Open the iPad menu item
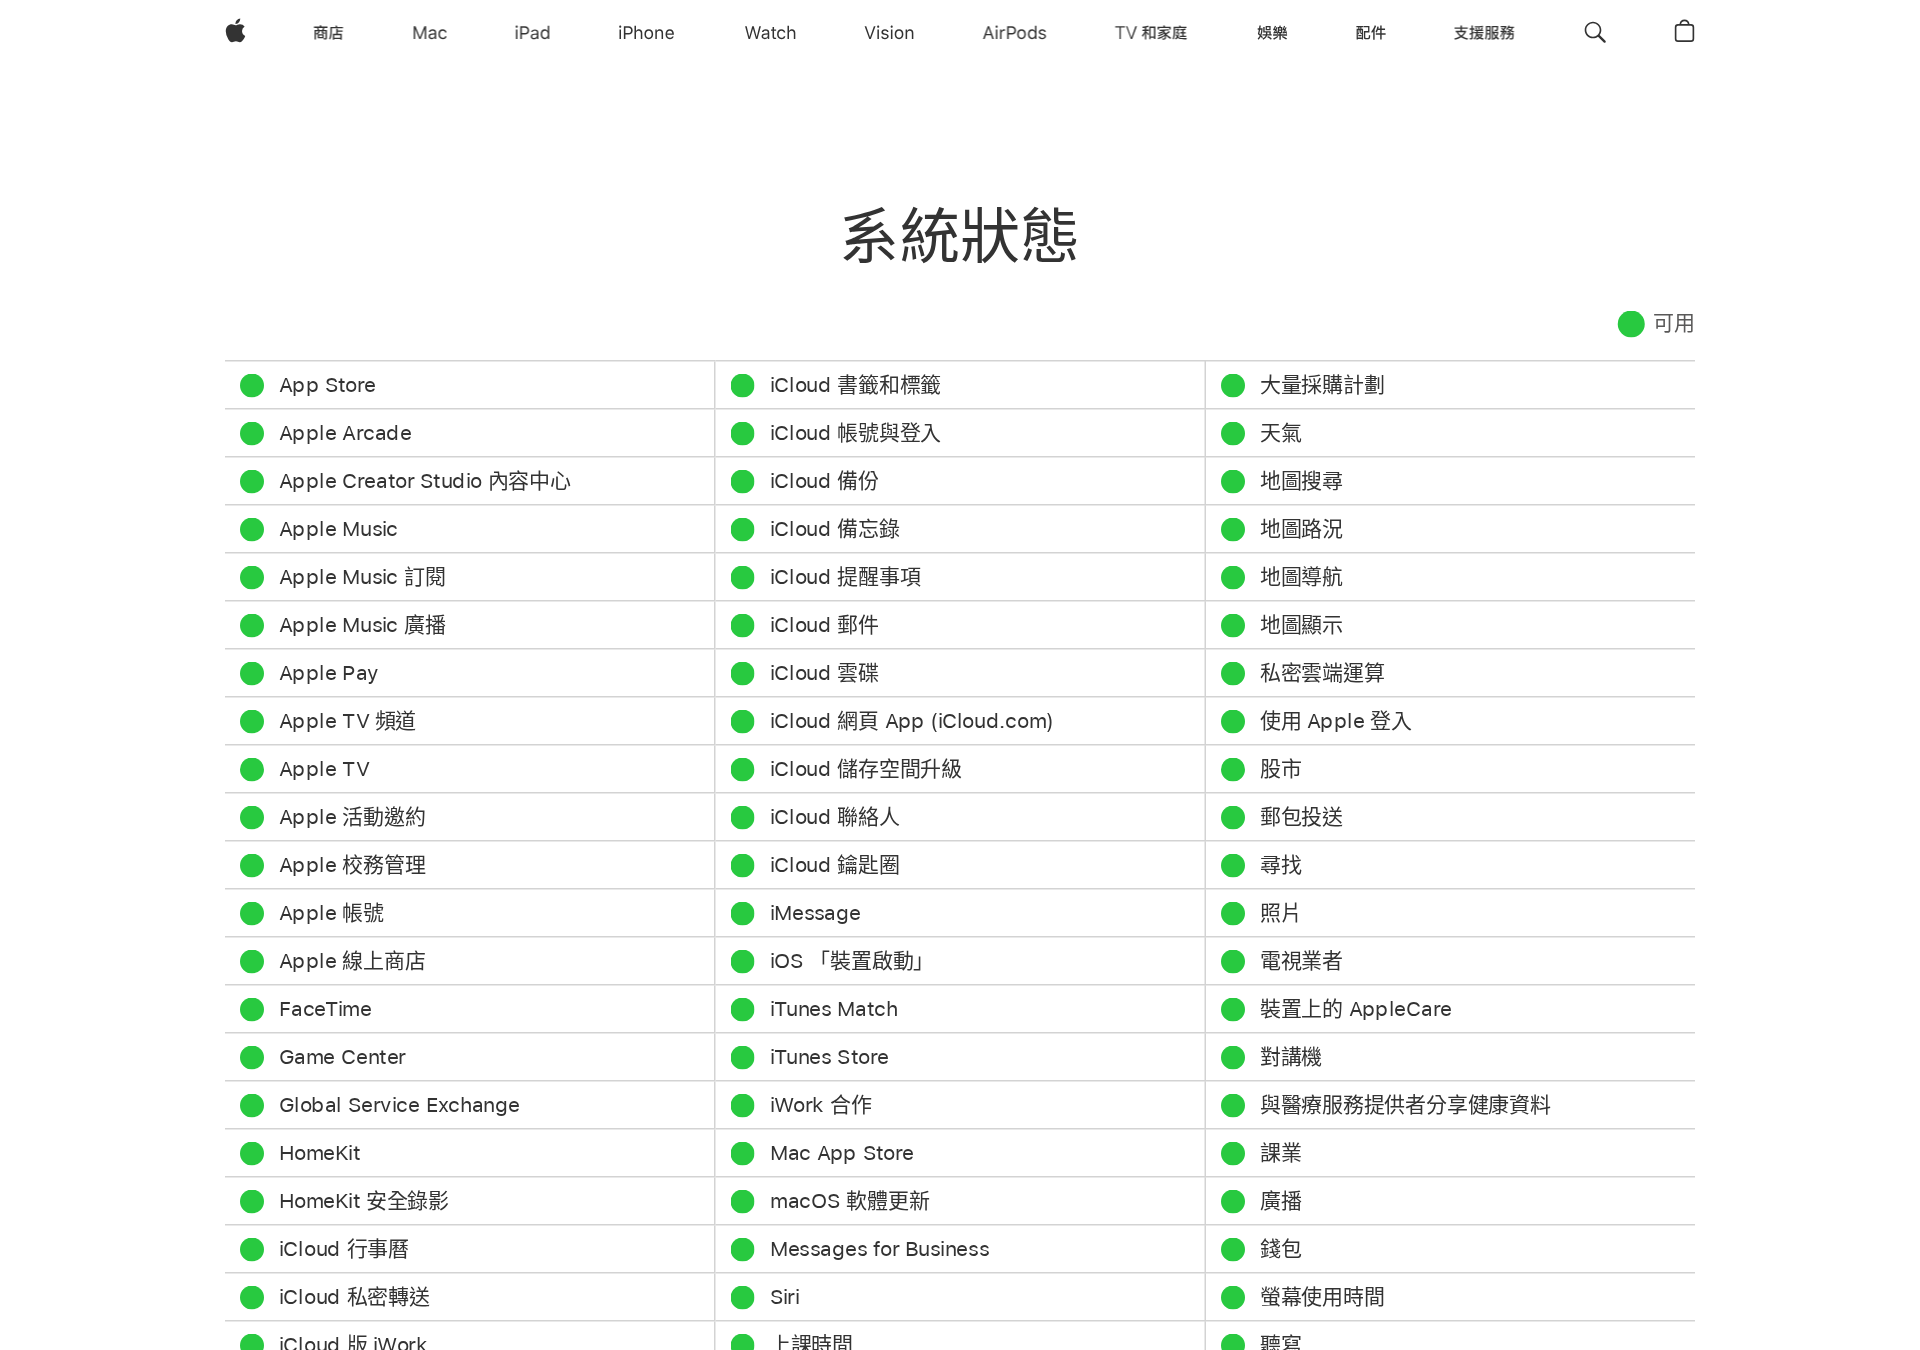1920x1350 pixels. [x=532, y=33]
